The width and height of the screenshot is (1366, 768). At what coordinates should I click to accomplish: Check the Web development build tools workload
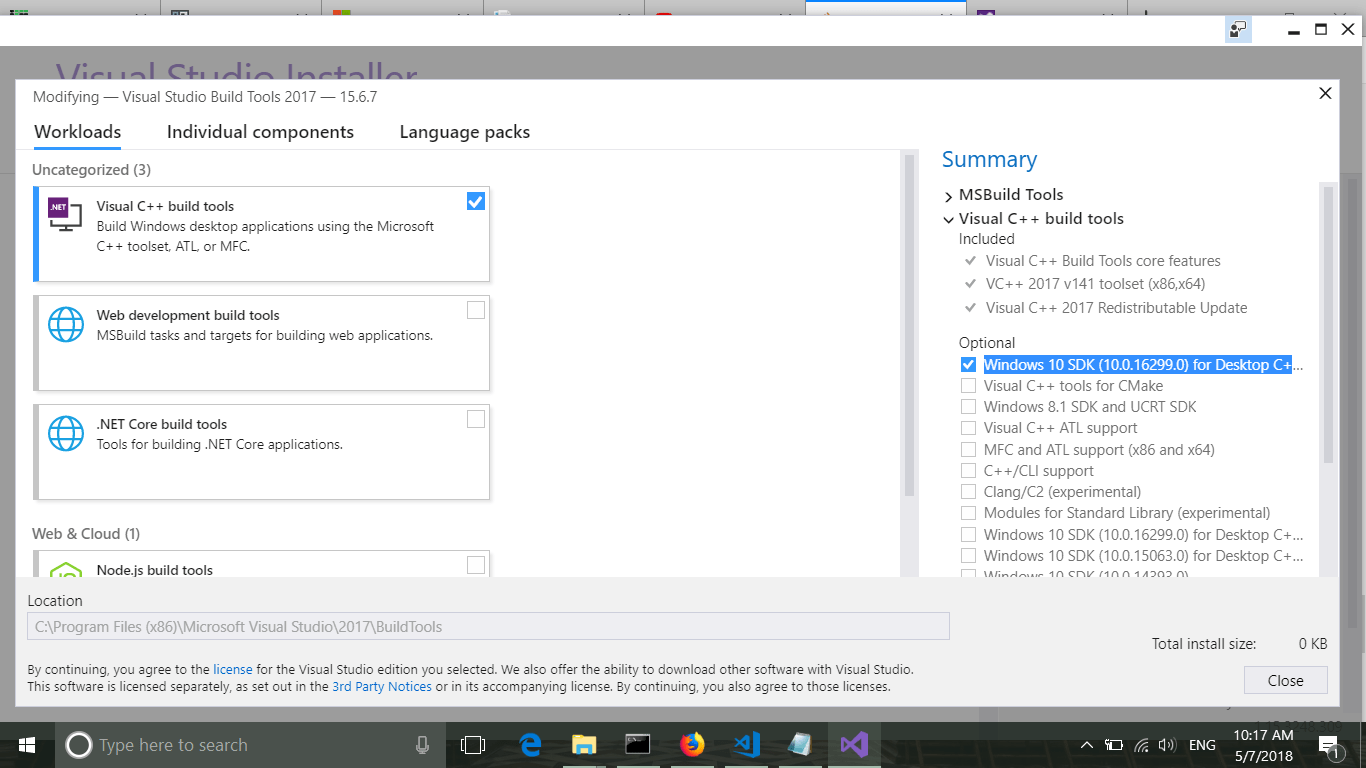(x=476, y=310)
